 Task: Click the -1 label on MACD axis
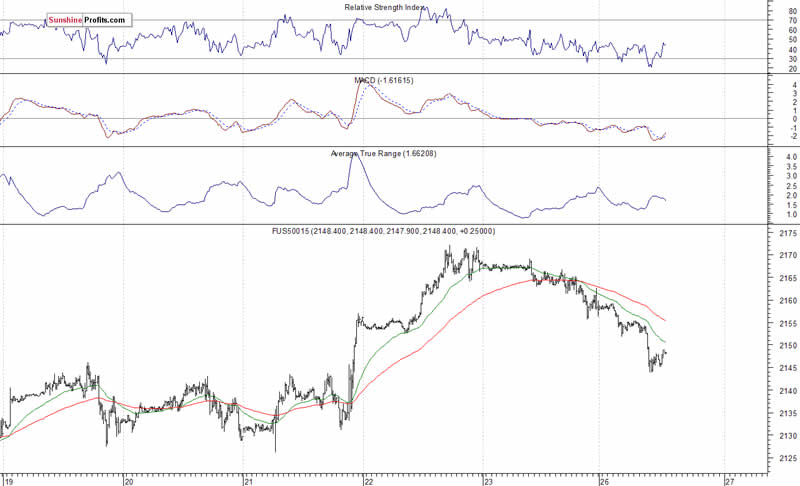point(793,127)
